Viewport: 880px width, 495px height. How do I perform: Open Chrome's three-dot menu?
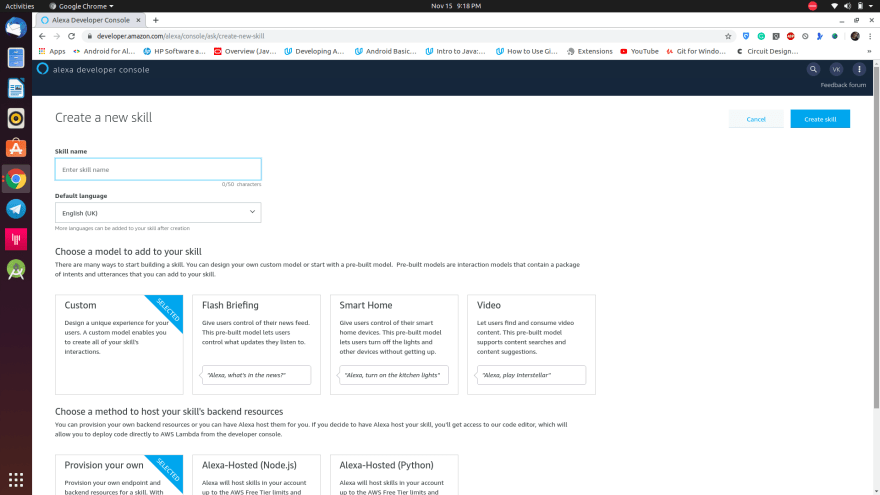coord(870,36)
